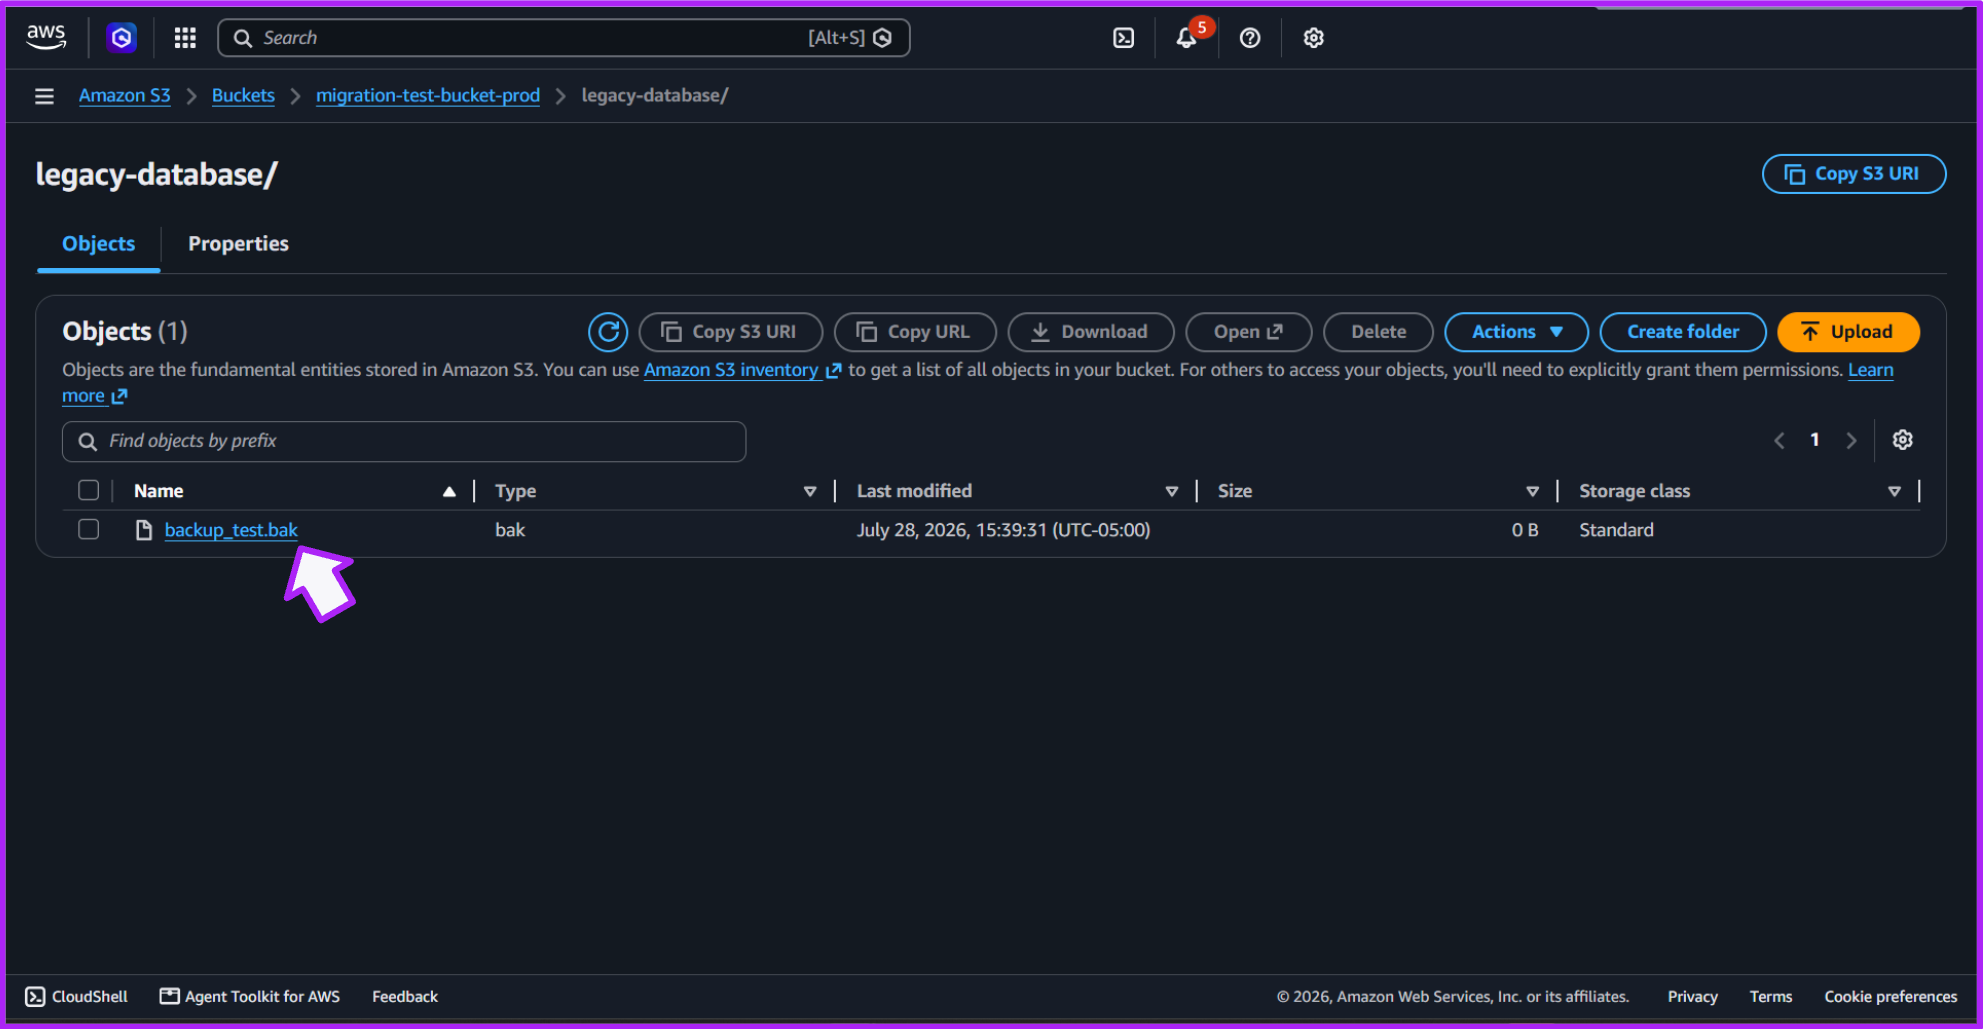Viewport: 1983px width, 1029px height.
Task: Select all objects with the header checkbox
Action: coord(89,490)
